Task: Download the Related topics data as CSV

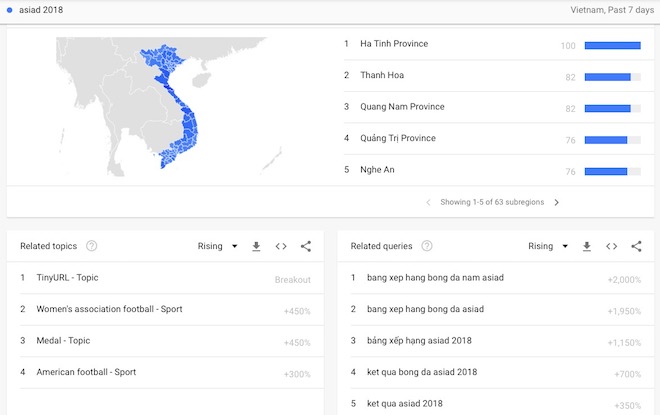Action: 256,246
